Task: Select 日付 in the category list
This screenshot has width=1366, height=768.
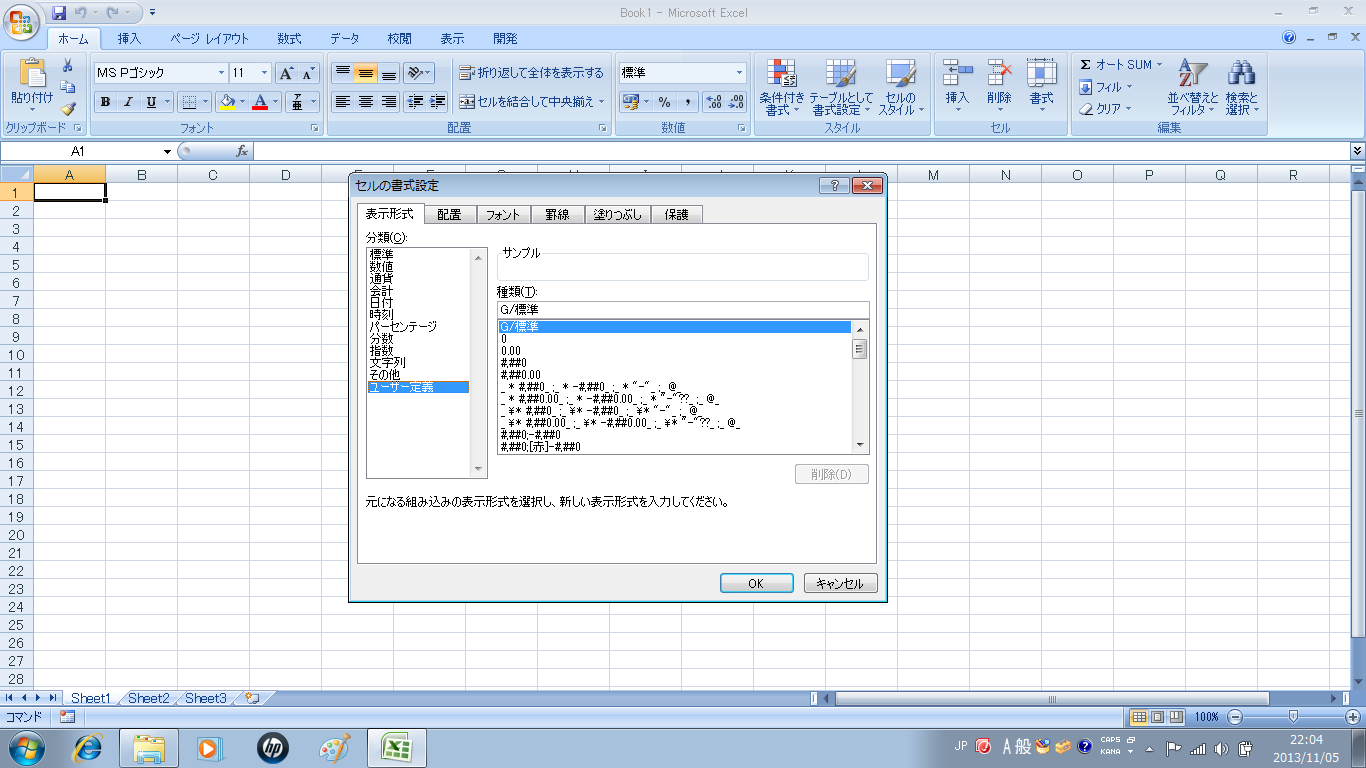Action: tap(381, 303)
